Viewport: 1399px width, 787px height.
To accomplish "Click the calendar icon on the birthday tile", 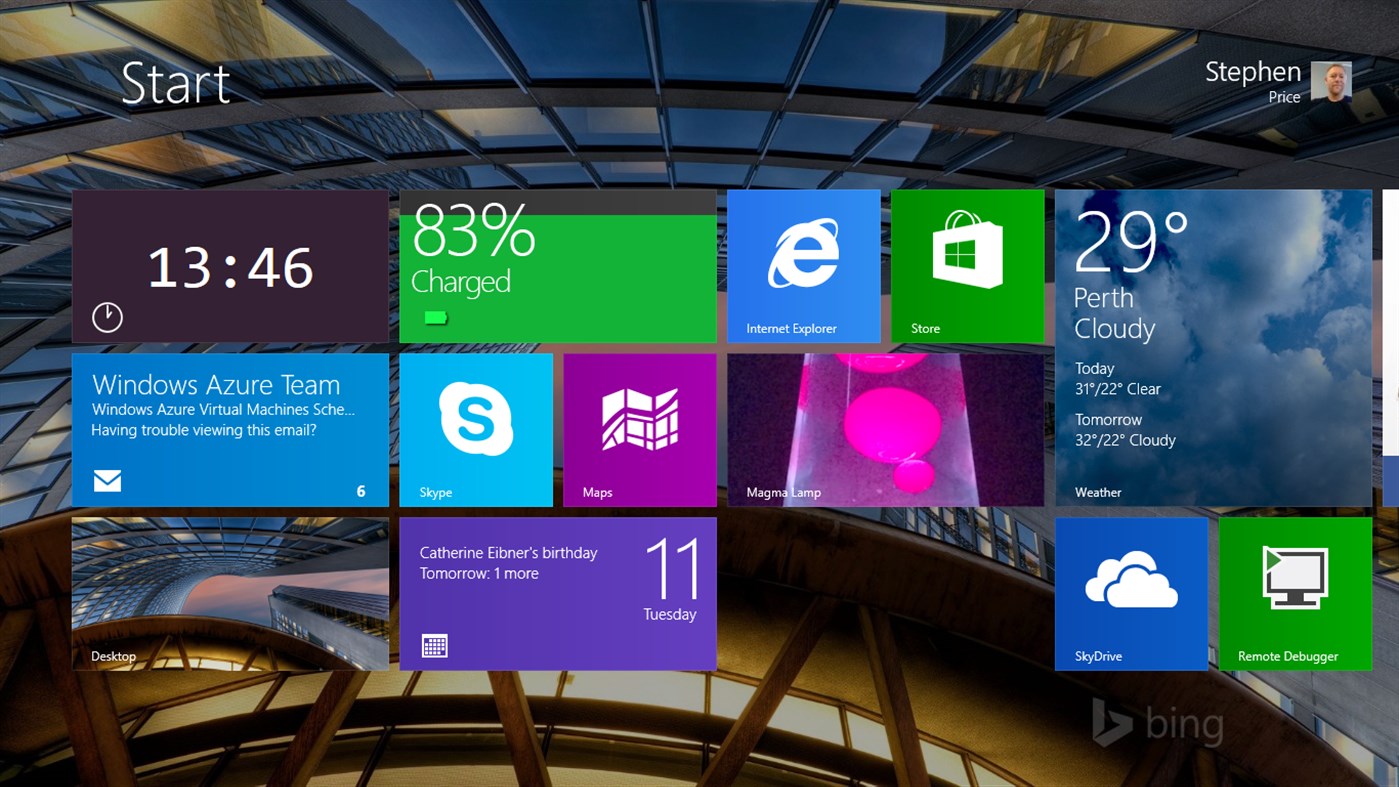I will [x=436, y=645].
